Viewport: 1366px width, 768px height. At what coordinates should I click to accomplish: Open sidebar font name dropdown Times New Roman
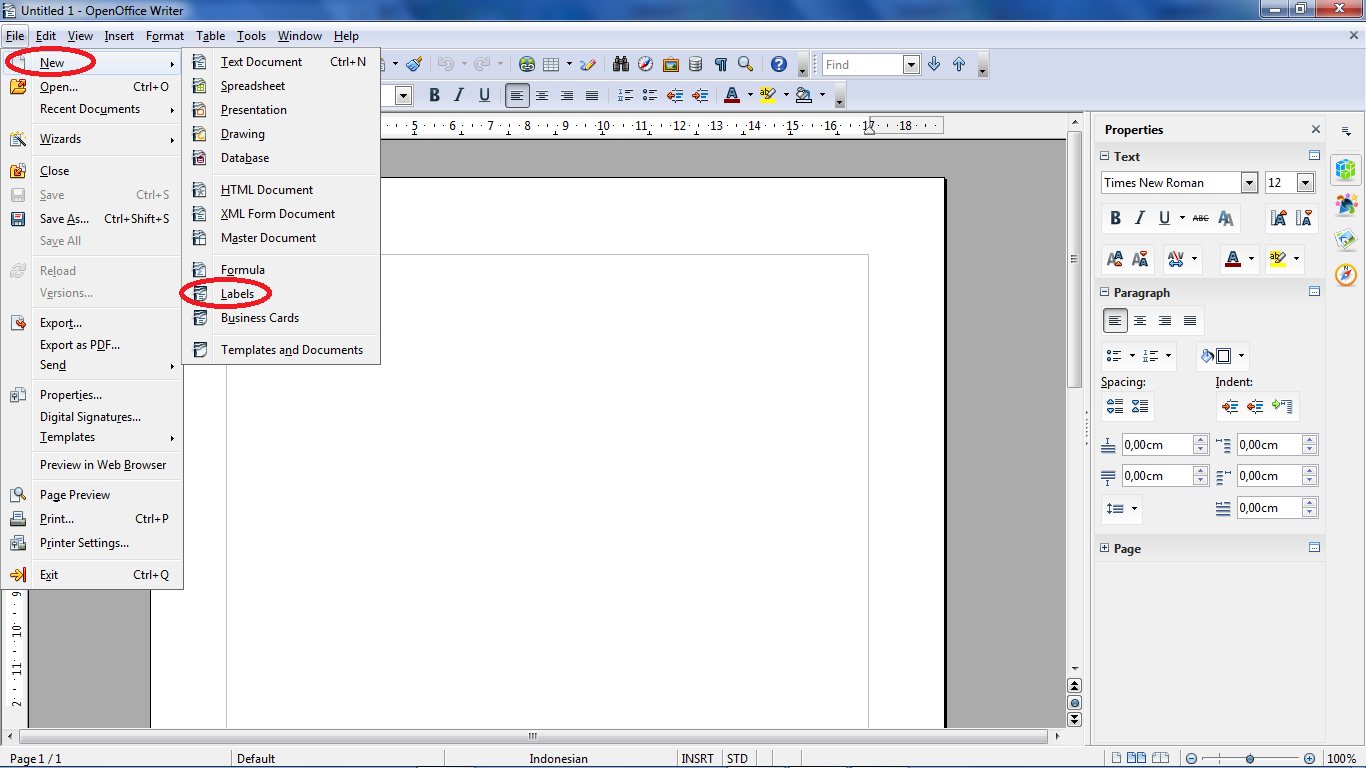[x=1249, y=183]
